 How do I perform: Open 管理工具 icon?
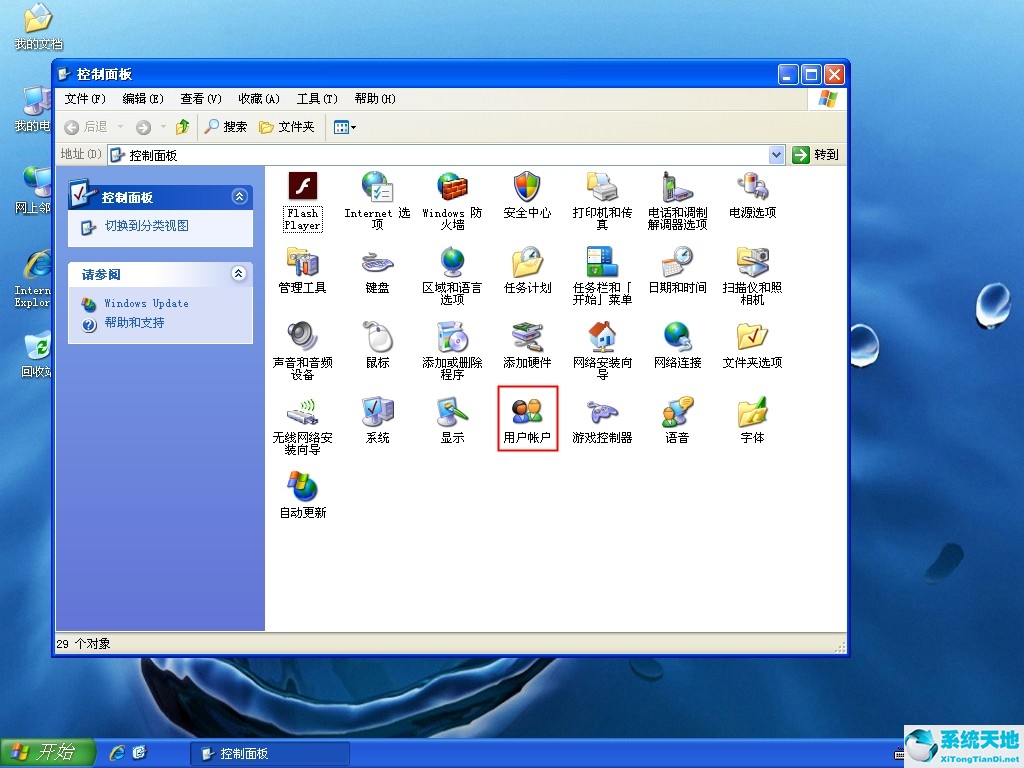click(x=302, y=270)
